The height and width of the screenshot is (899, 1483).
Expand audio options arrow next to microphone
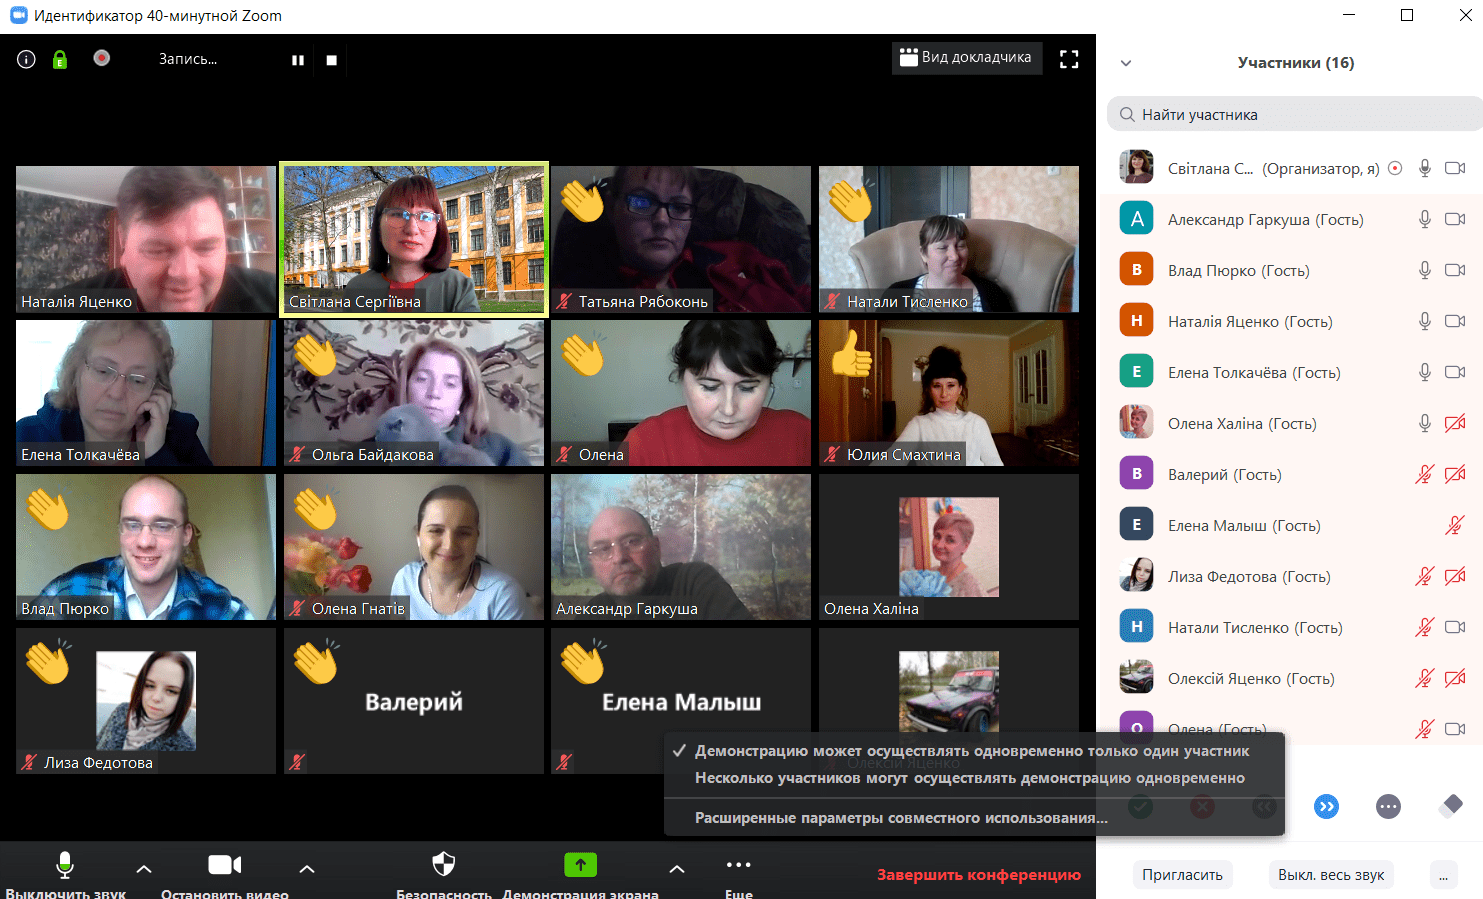[144, 869]
